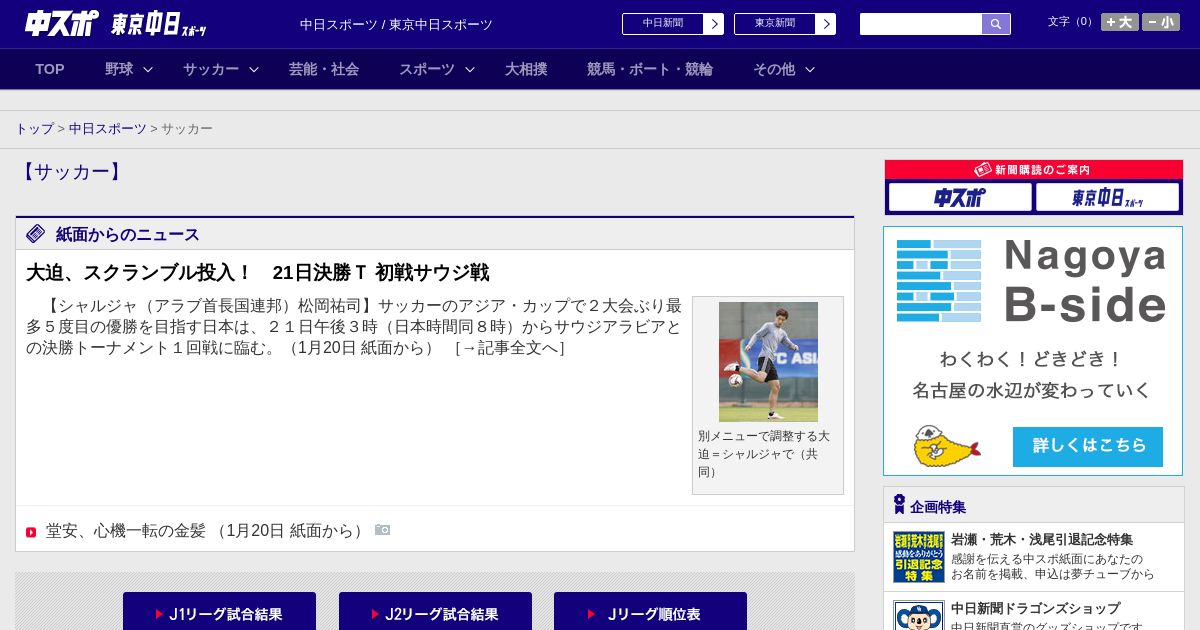Open the 野球 menu item
Image resolution: width=1200 pixels, height=630 pixels.
[119, 69]
